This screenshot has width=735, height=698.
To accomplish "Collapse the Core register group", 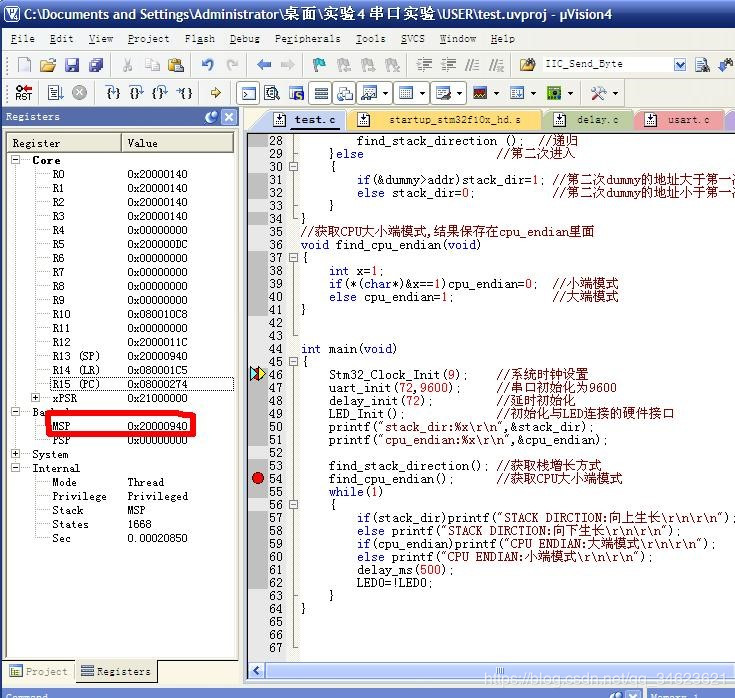I will click(17, 160).
